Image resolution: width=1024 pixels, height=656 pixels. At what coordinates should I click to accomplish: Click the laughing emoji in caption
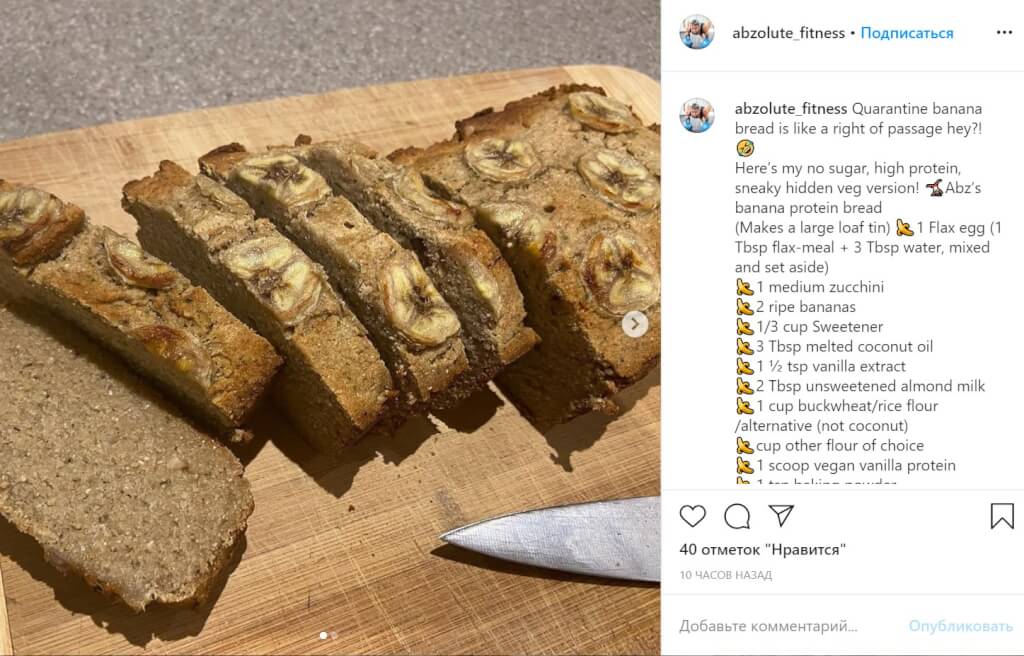click(x=744, y=148)
